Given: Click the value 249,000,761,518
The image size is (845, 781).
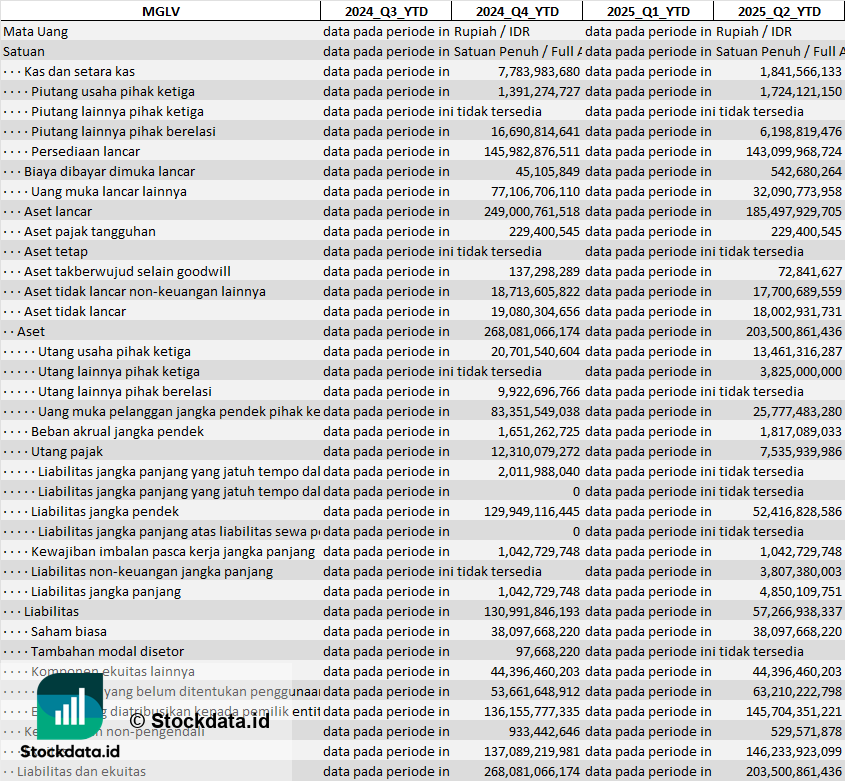Looking at the screenshot, I should (x=532, y=211).
